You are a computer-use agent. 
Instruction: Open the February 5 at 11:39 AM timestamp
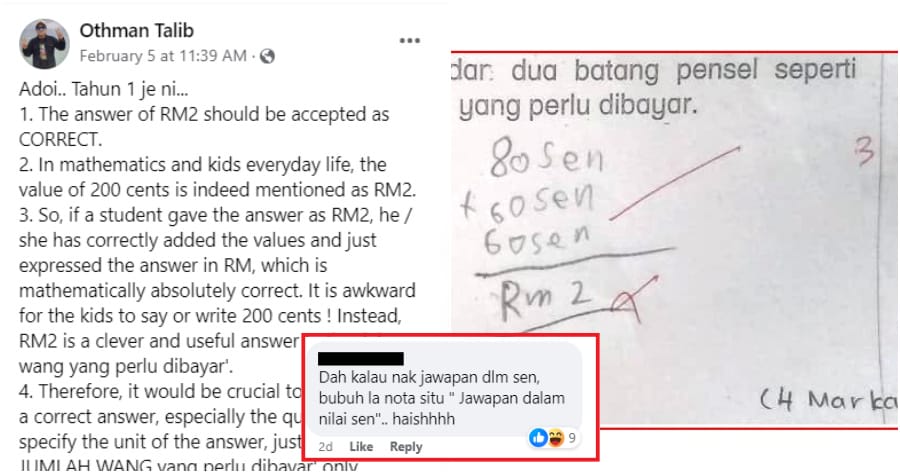[x=163, y=56]
